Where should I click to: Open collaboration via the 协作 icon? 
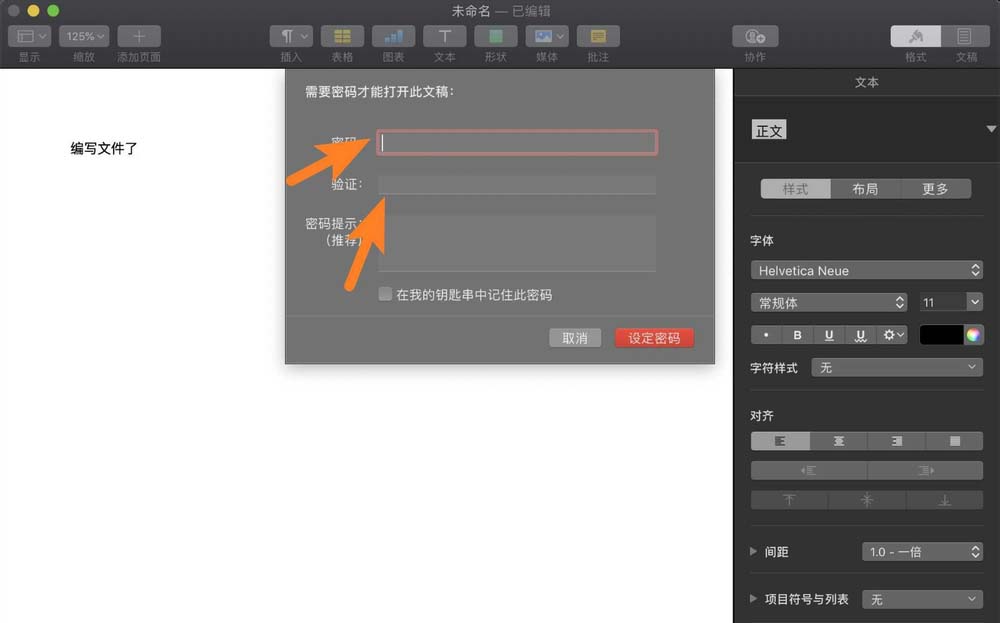point(755,36)
